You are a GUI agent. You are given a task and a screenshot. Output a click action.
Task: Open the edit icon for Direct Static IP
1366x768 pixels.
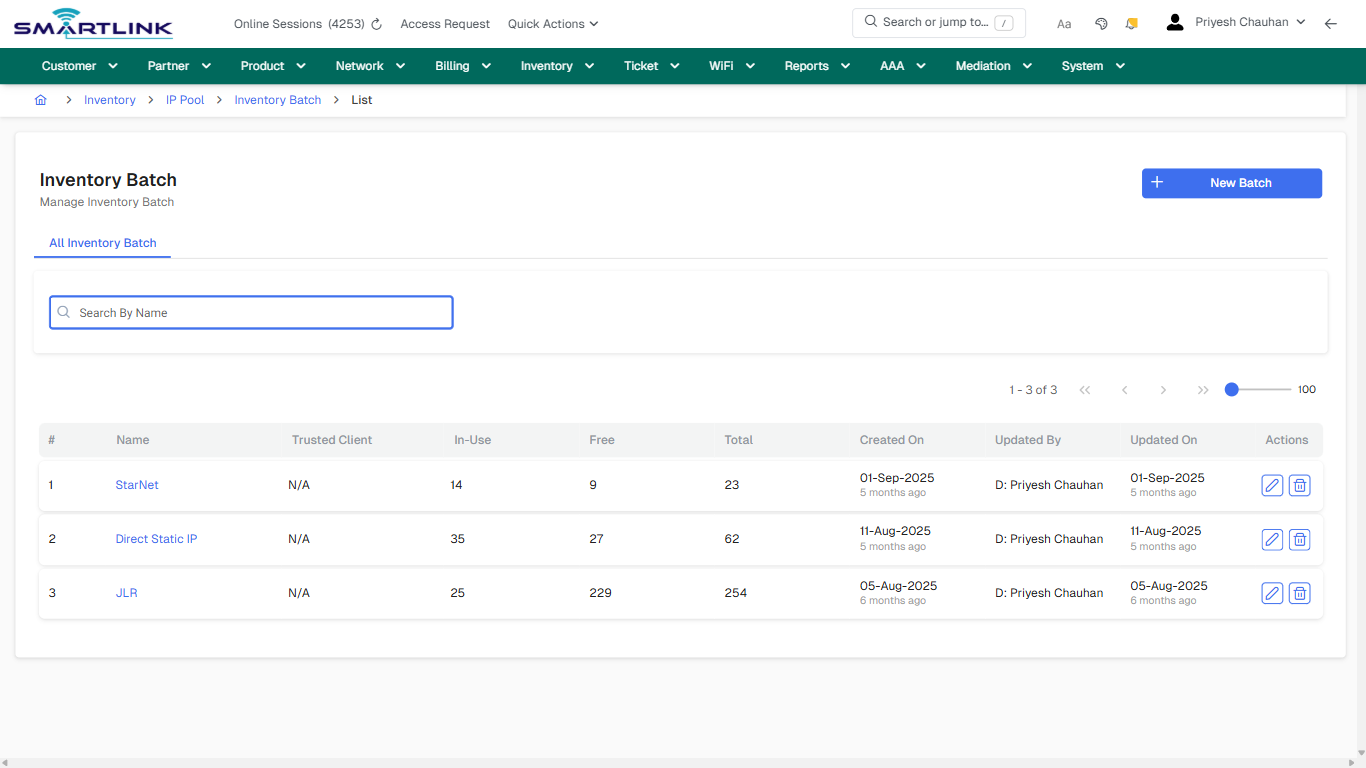[x=1271, y=539]
